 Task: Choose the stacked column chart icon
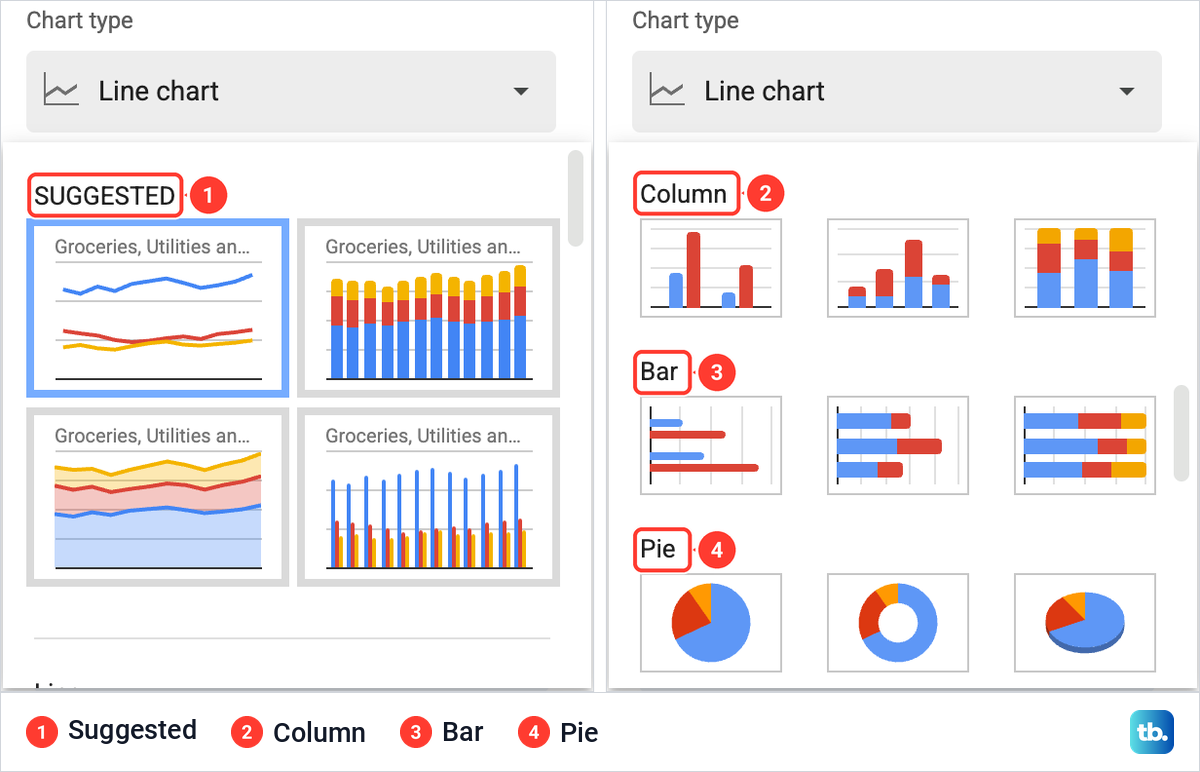point(898,268)
